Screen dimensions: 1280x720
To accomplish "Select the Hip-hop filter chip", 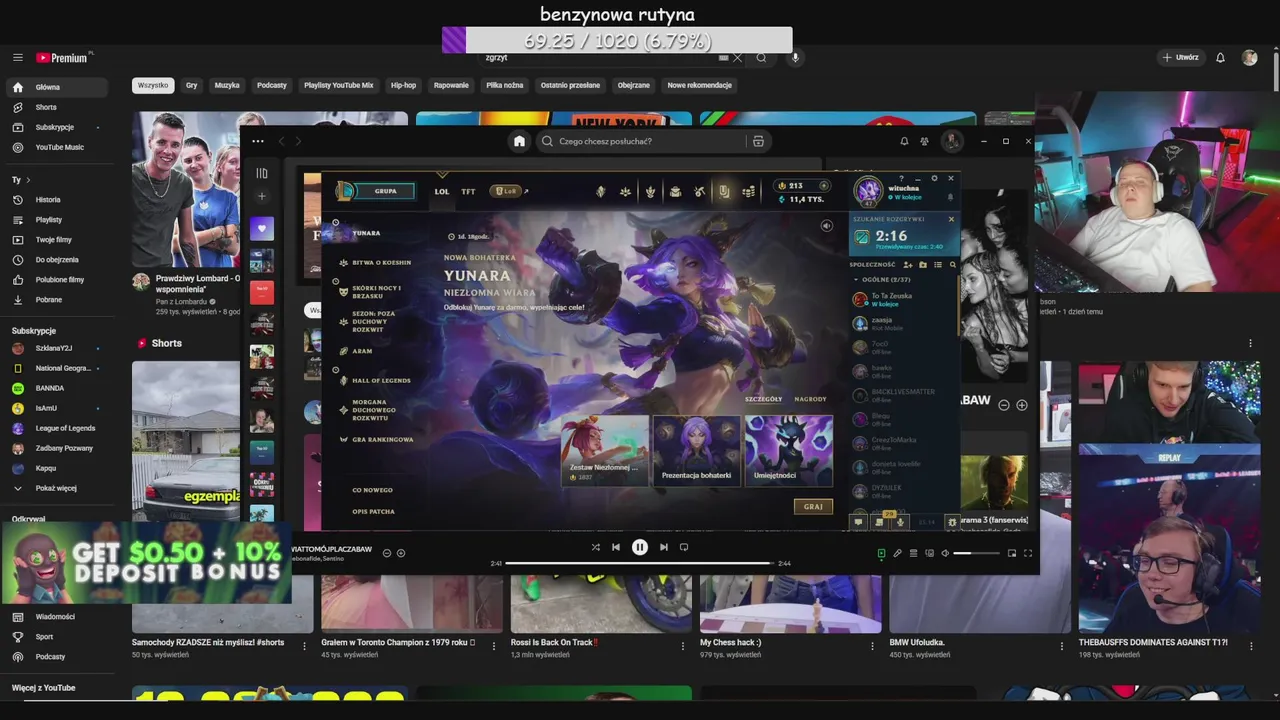I will tap(403, 85).
